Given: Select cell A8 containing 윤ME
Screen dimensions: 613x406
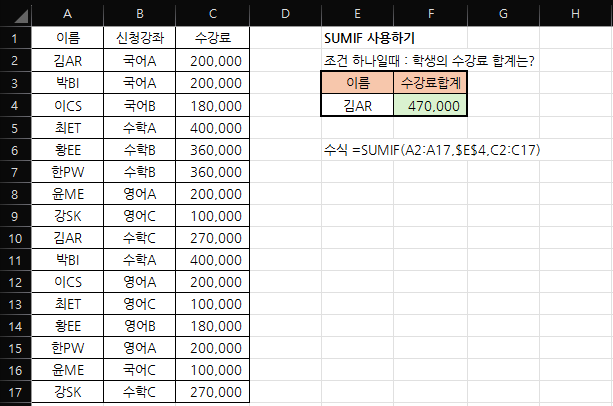Looking at the screenshot, I should [68, 194].
